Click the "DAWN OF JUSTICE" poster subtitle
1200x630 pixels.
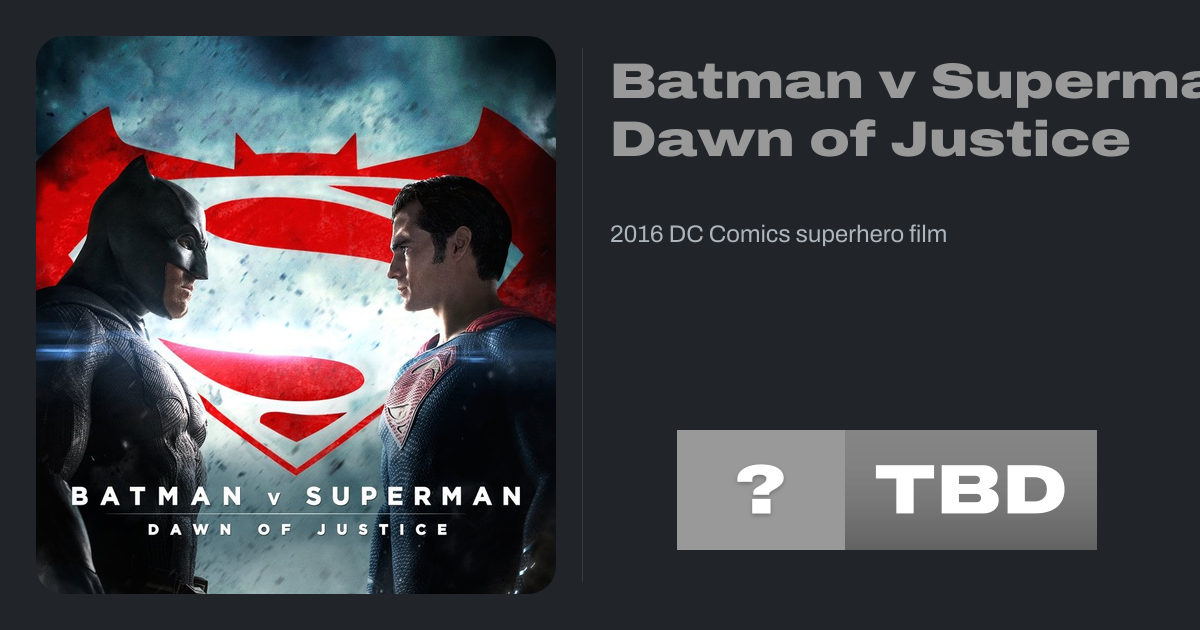click(298, 529)
